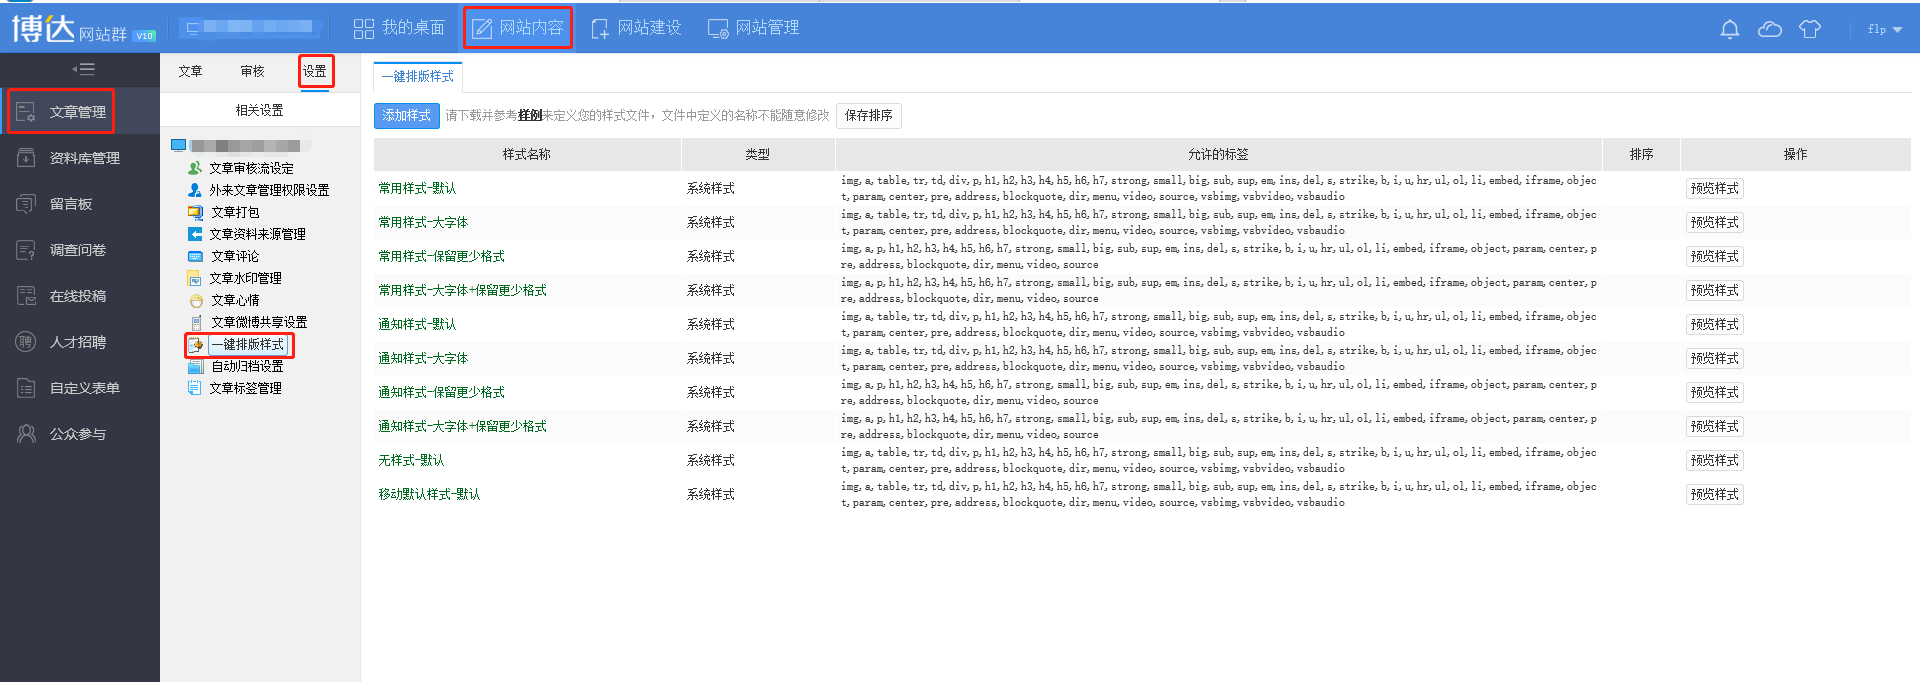The height and width of the screenshot is (682, 1920).
Task: Open 资料库管理 in the sidebar
Action: pos(84,158)
